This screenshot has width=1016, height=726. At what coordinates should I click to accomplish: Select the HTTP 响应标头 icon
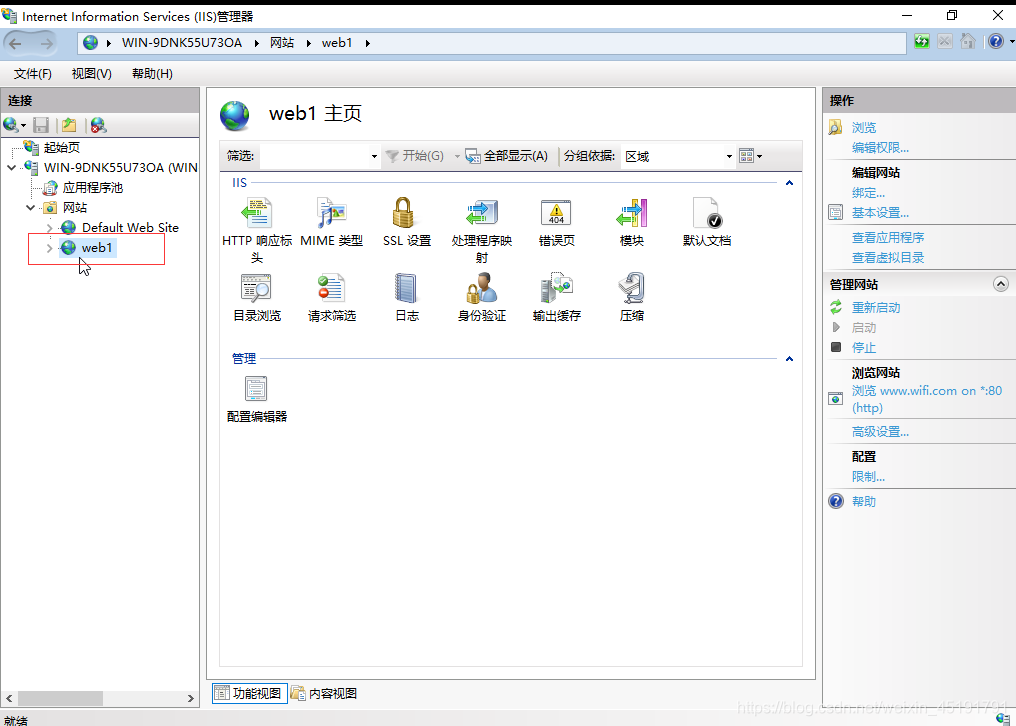pyautogui.click(x=256, y=213)
